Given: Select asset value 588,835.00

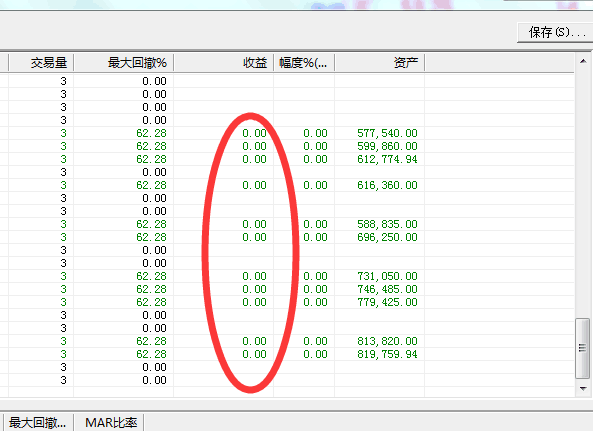Looking at the screenshot, I should (387, 224).
